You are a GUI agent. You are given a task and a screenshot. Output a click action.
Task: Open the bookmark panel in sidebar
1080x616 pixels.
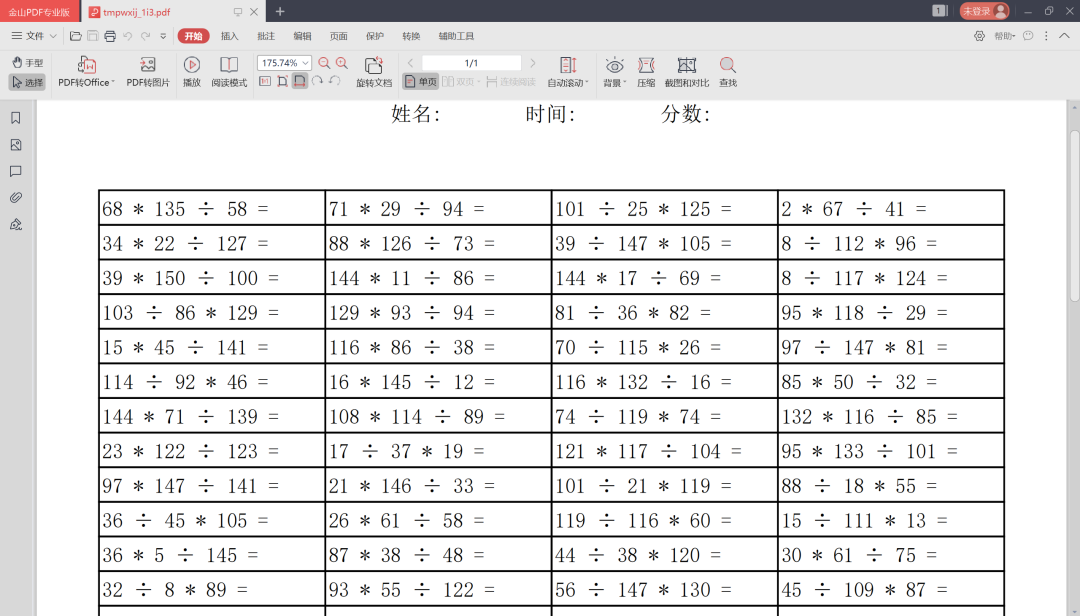(16, 118)
